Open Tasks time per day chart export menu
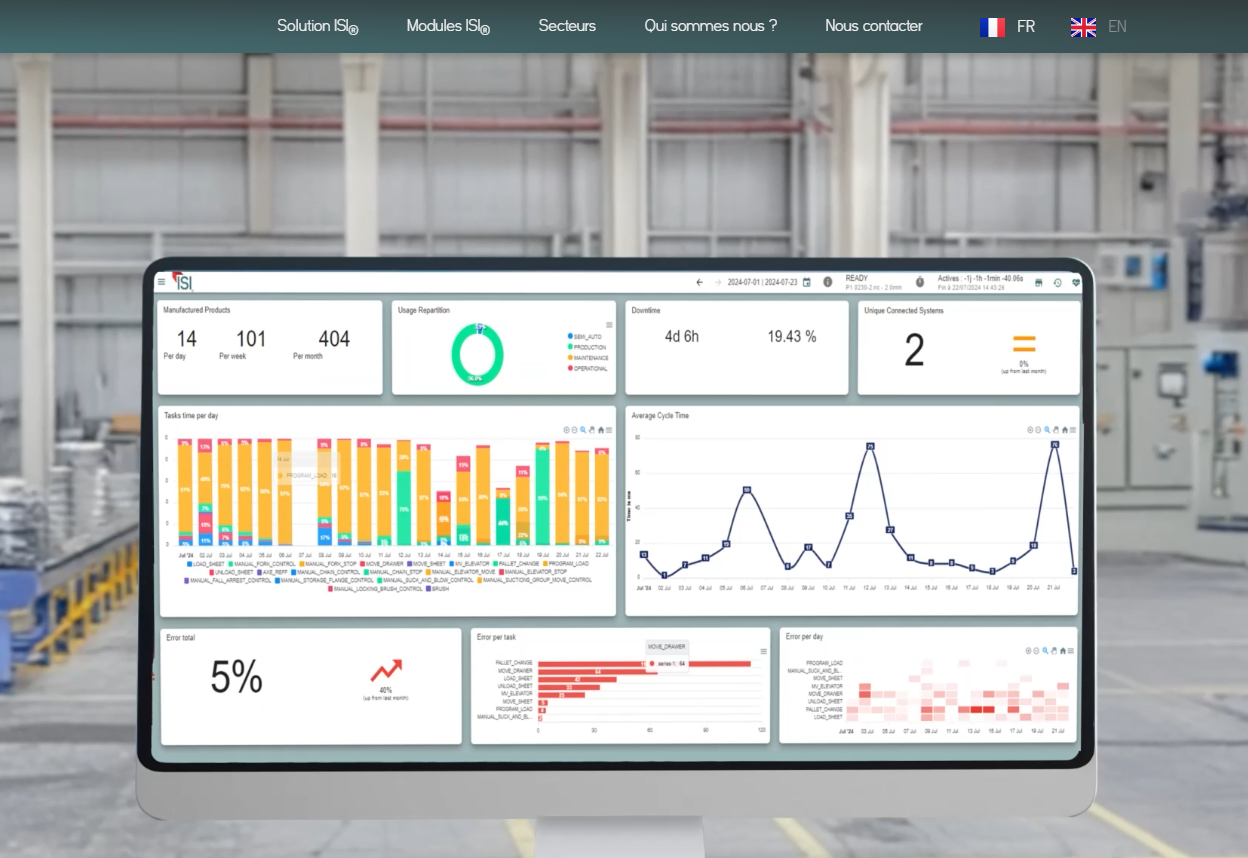The width and height of the screenshot is (1248, 858). 609,430
